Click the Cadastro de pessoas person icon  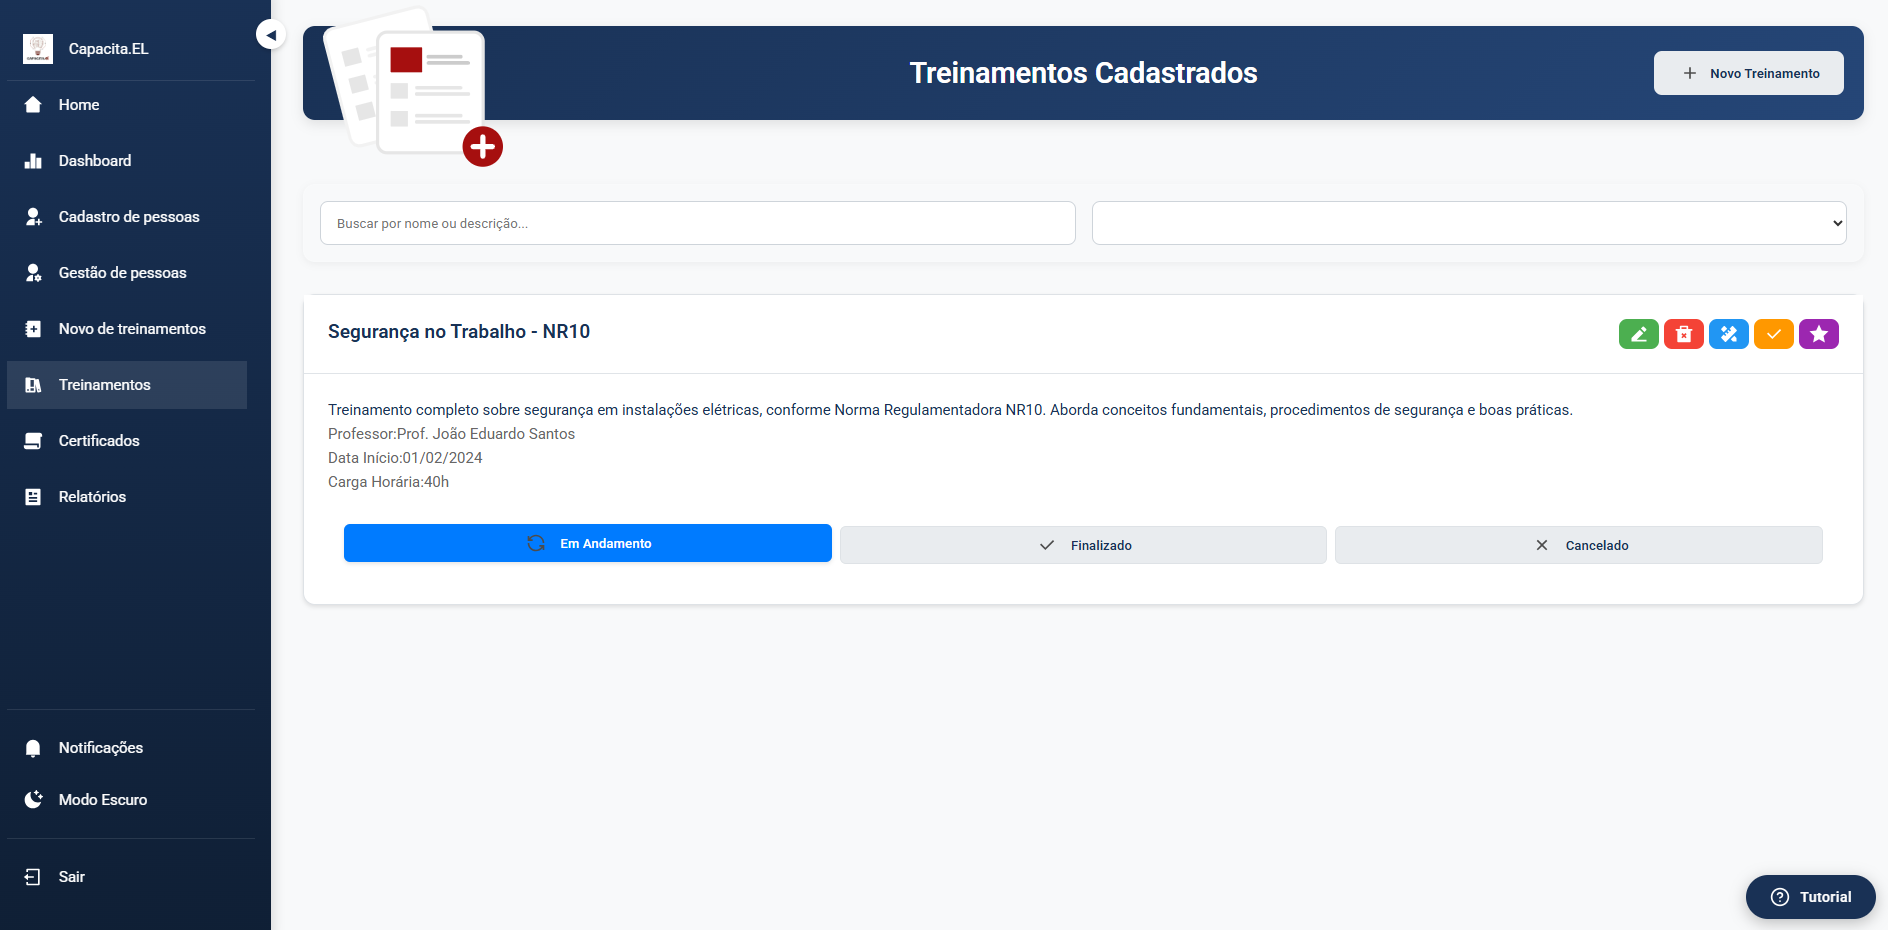33,217
